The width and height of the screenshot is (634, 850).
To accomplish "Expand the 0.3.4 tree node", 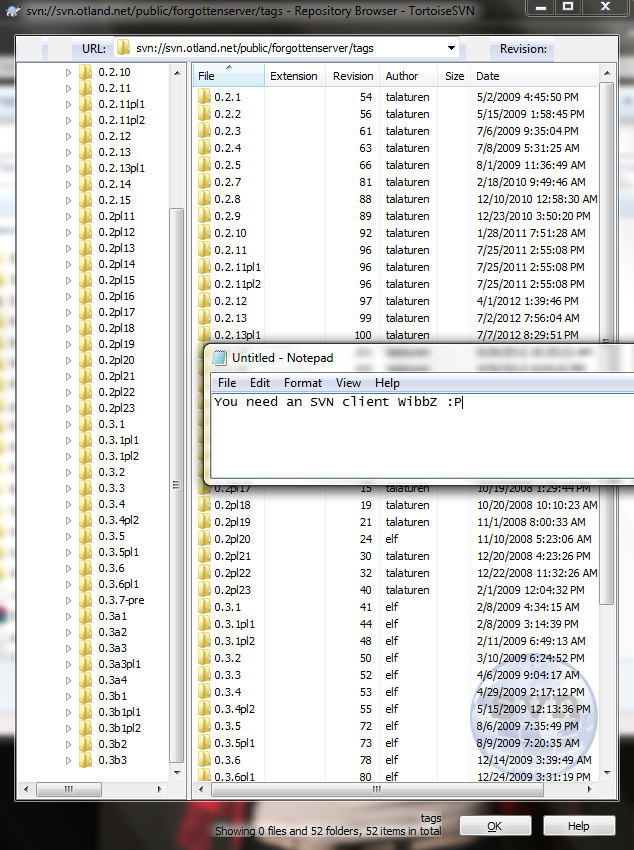I will click(68, 504).
